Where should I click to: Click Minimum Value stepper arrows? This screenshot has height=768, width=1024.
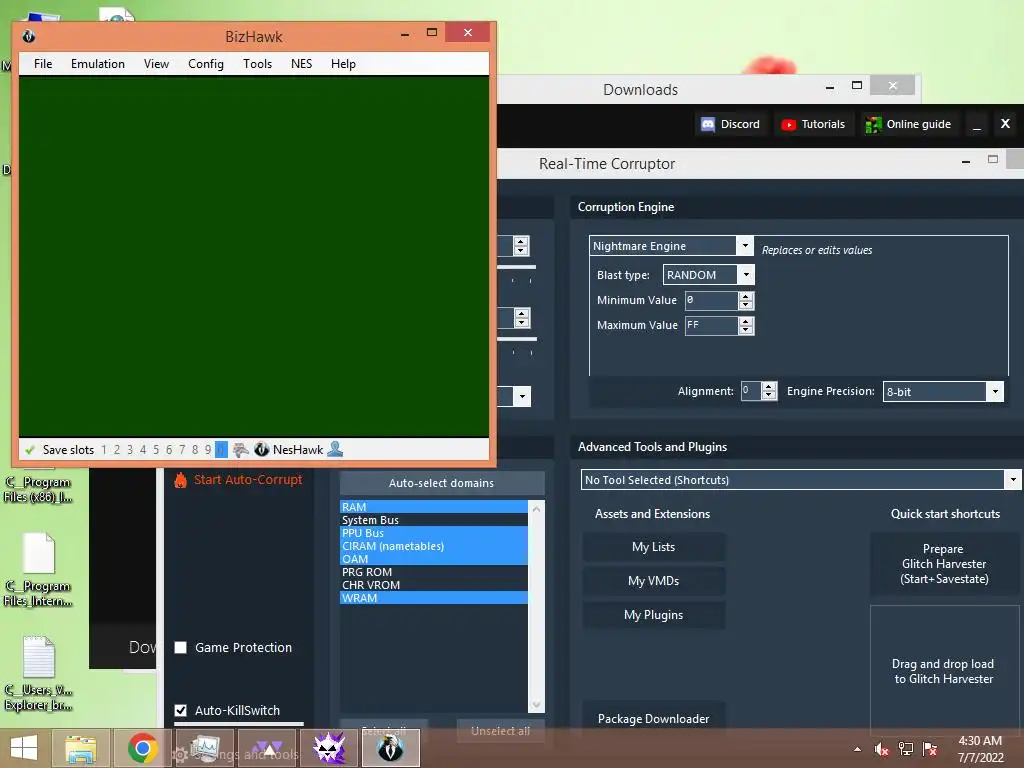pyautogui.click(x=746, y=300)
